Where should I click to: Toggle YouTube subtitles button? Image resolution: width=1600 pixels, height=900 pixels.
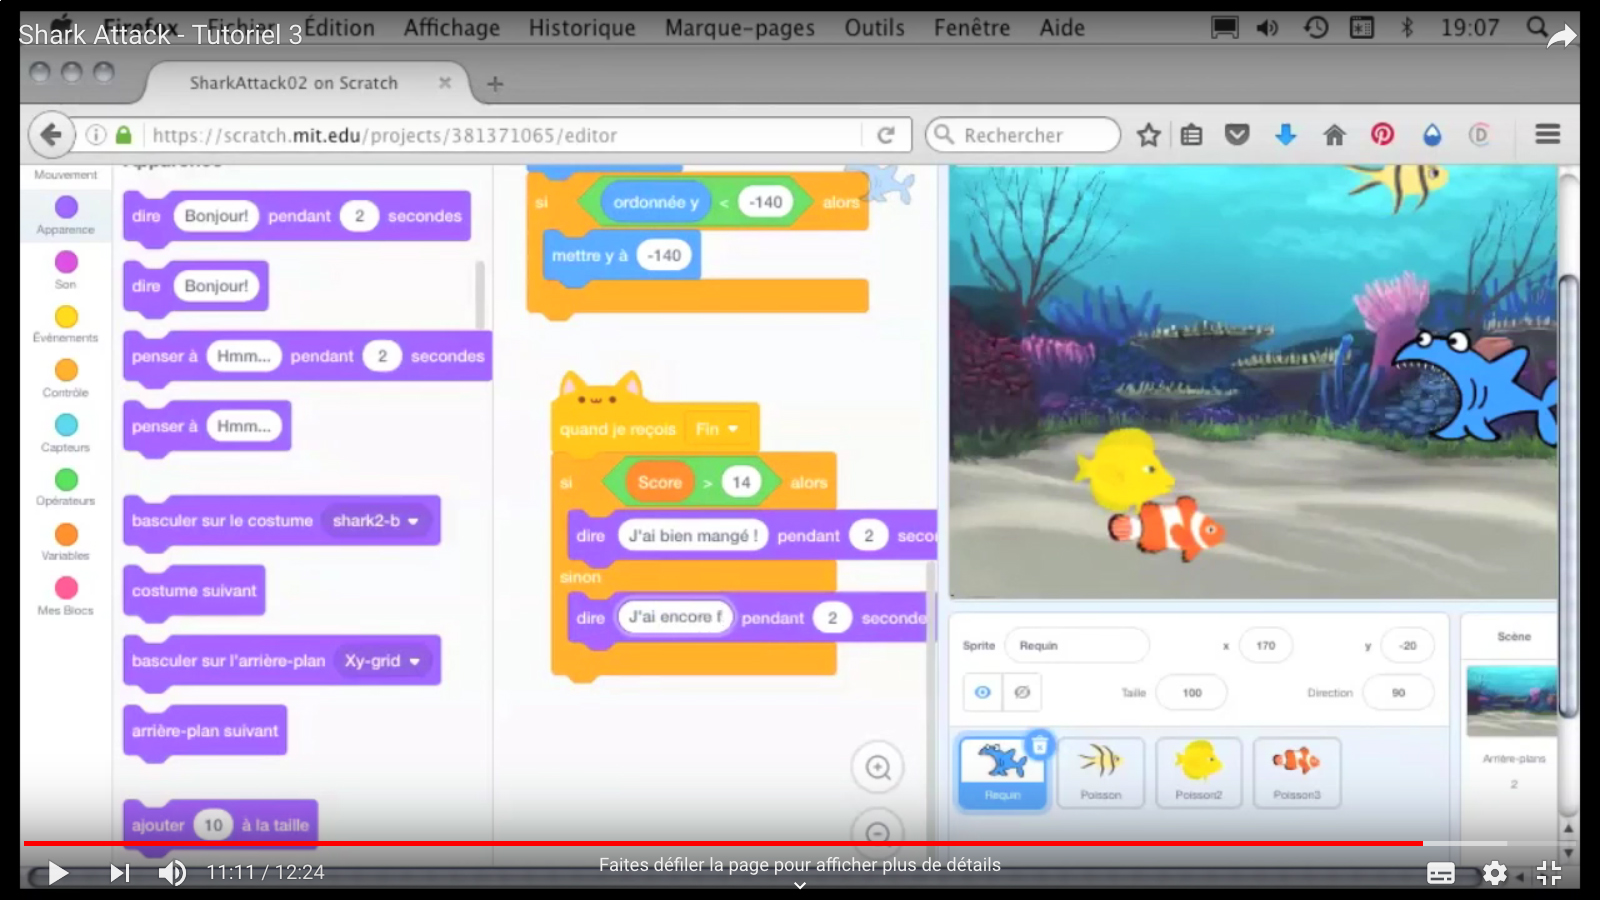(1441, 873)
